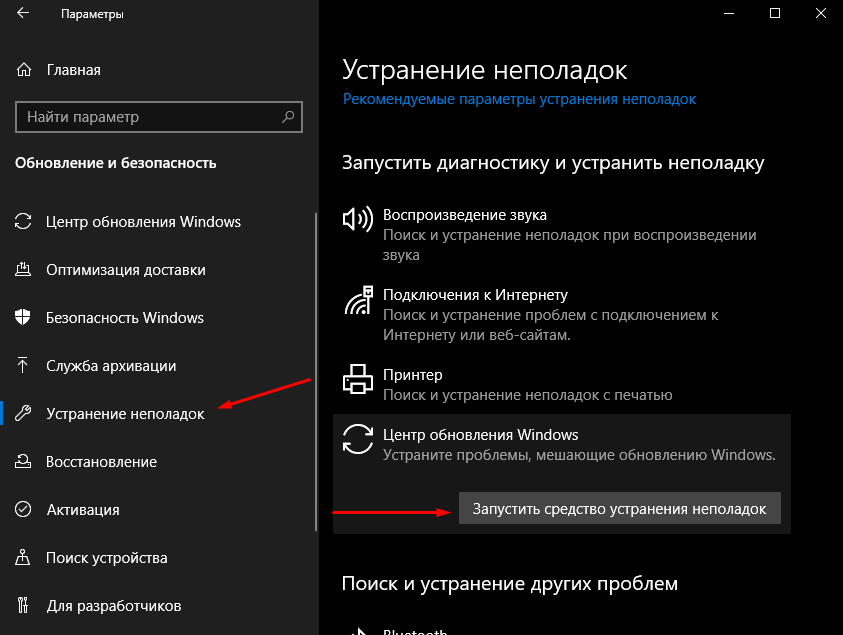
Task: Select Безопасность Windows in sidebar
Action: tap(125, 317)
